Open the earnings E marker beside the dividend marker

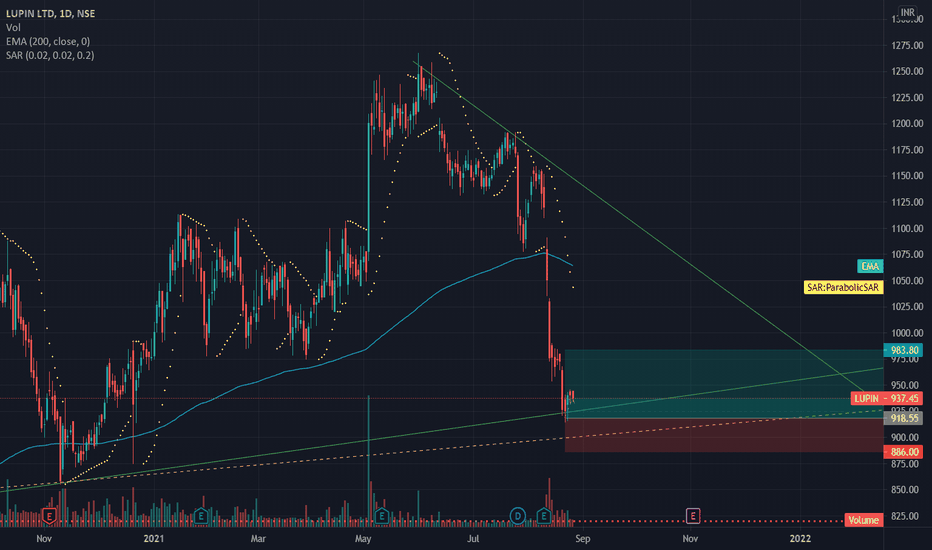click(x=544, y=516)
